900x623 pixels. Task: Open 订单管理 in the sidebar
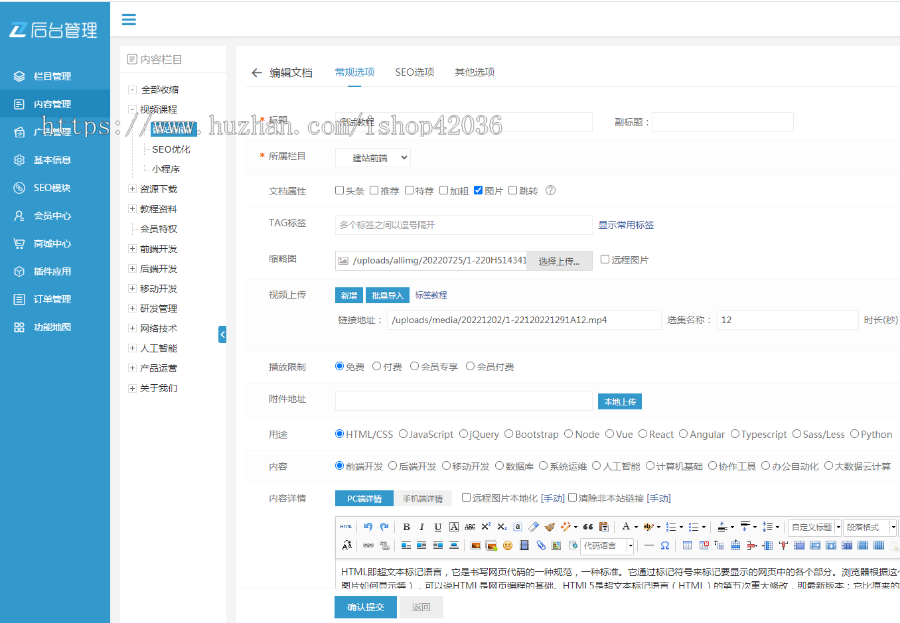[x=52, y=299]
